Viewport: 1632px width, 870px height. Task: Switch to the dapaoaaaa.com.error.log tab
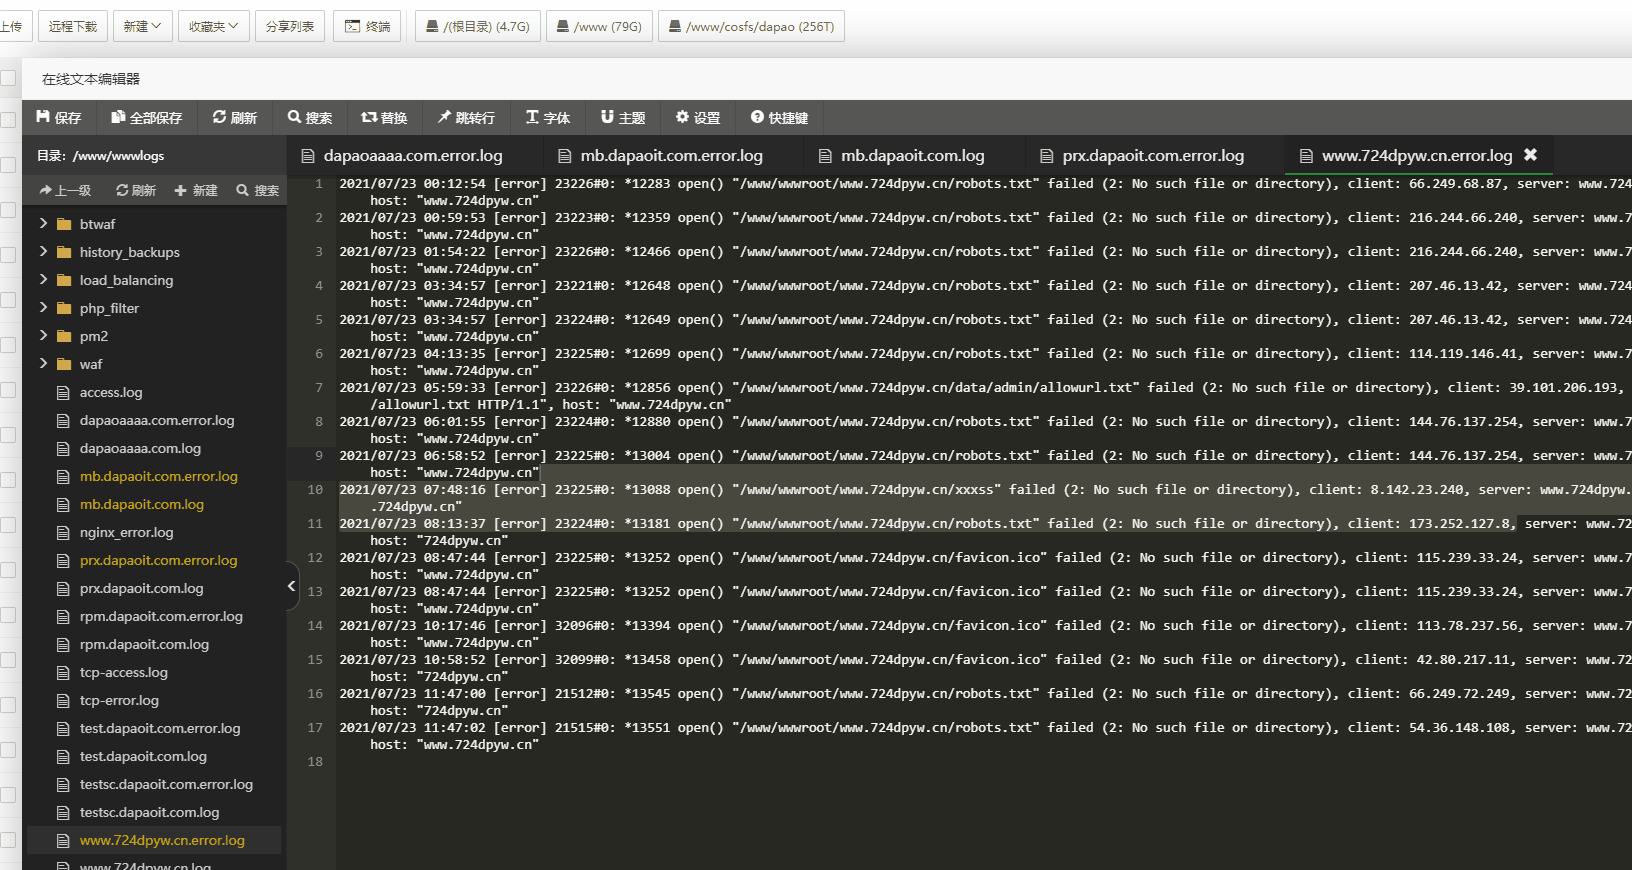412,156
